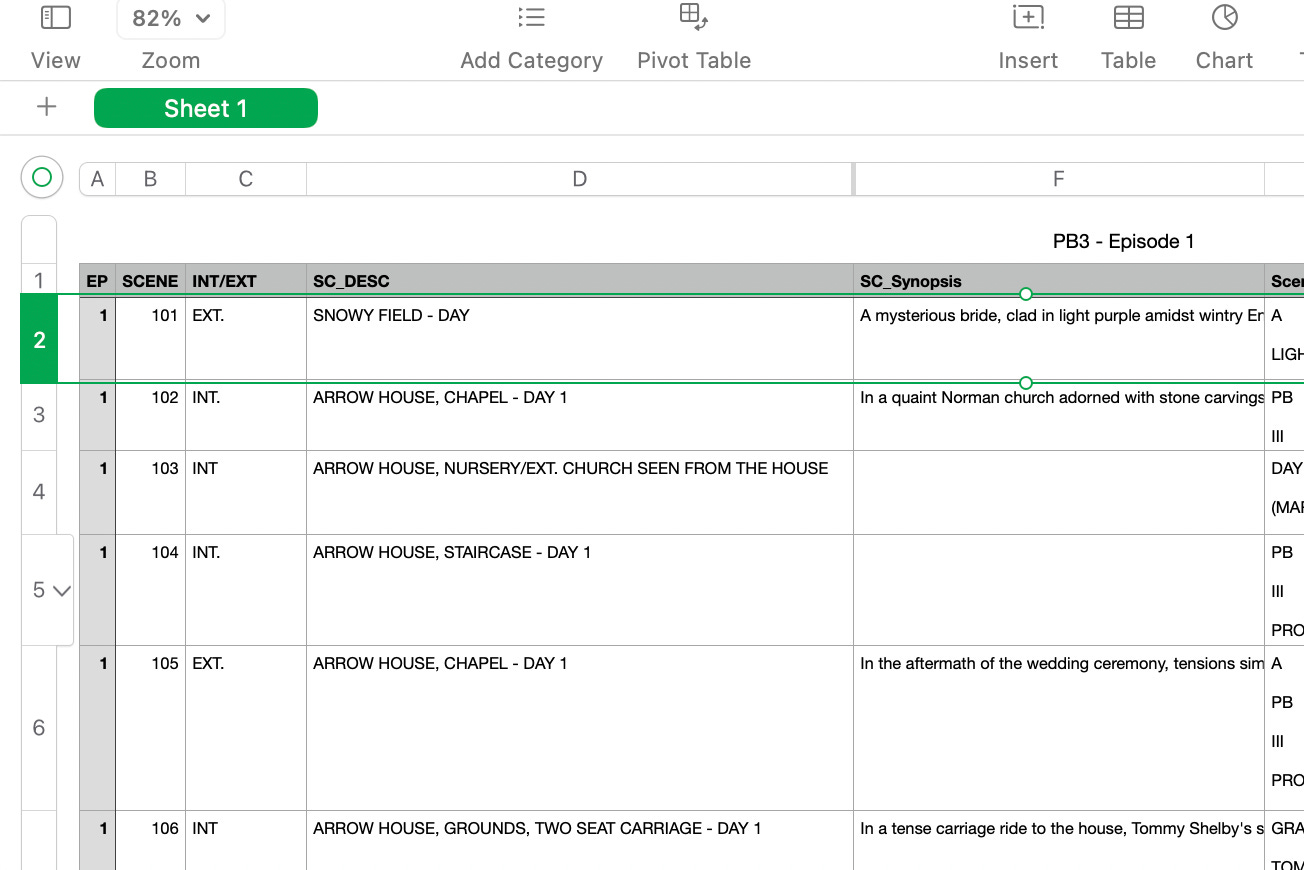Click the aftermath of wedding synopsis cell
Screen dimensions: 1304x870
coord(1059,728)
